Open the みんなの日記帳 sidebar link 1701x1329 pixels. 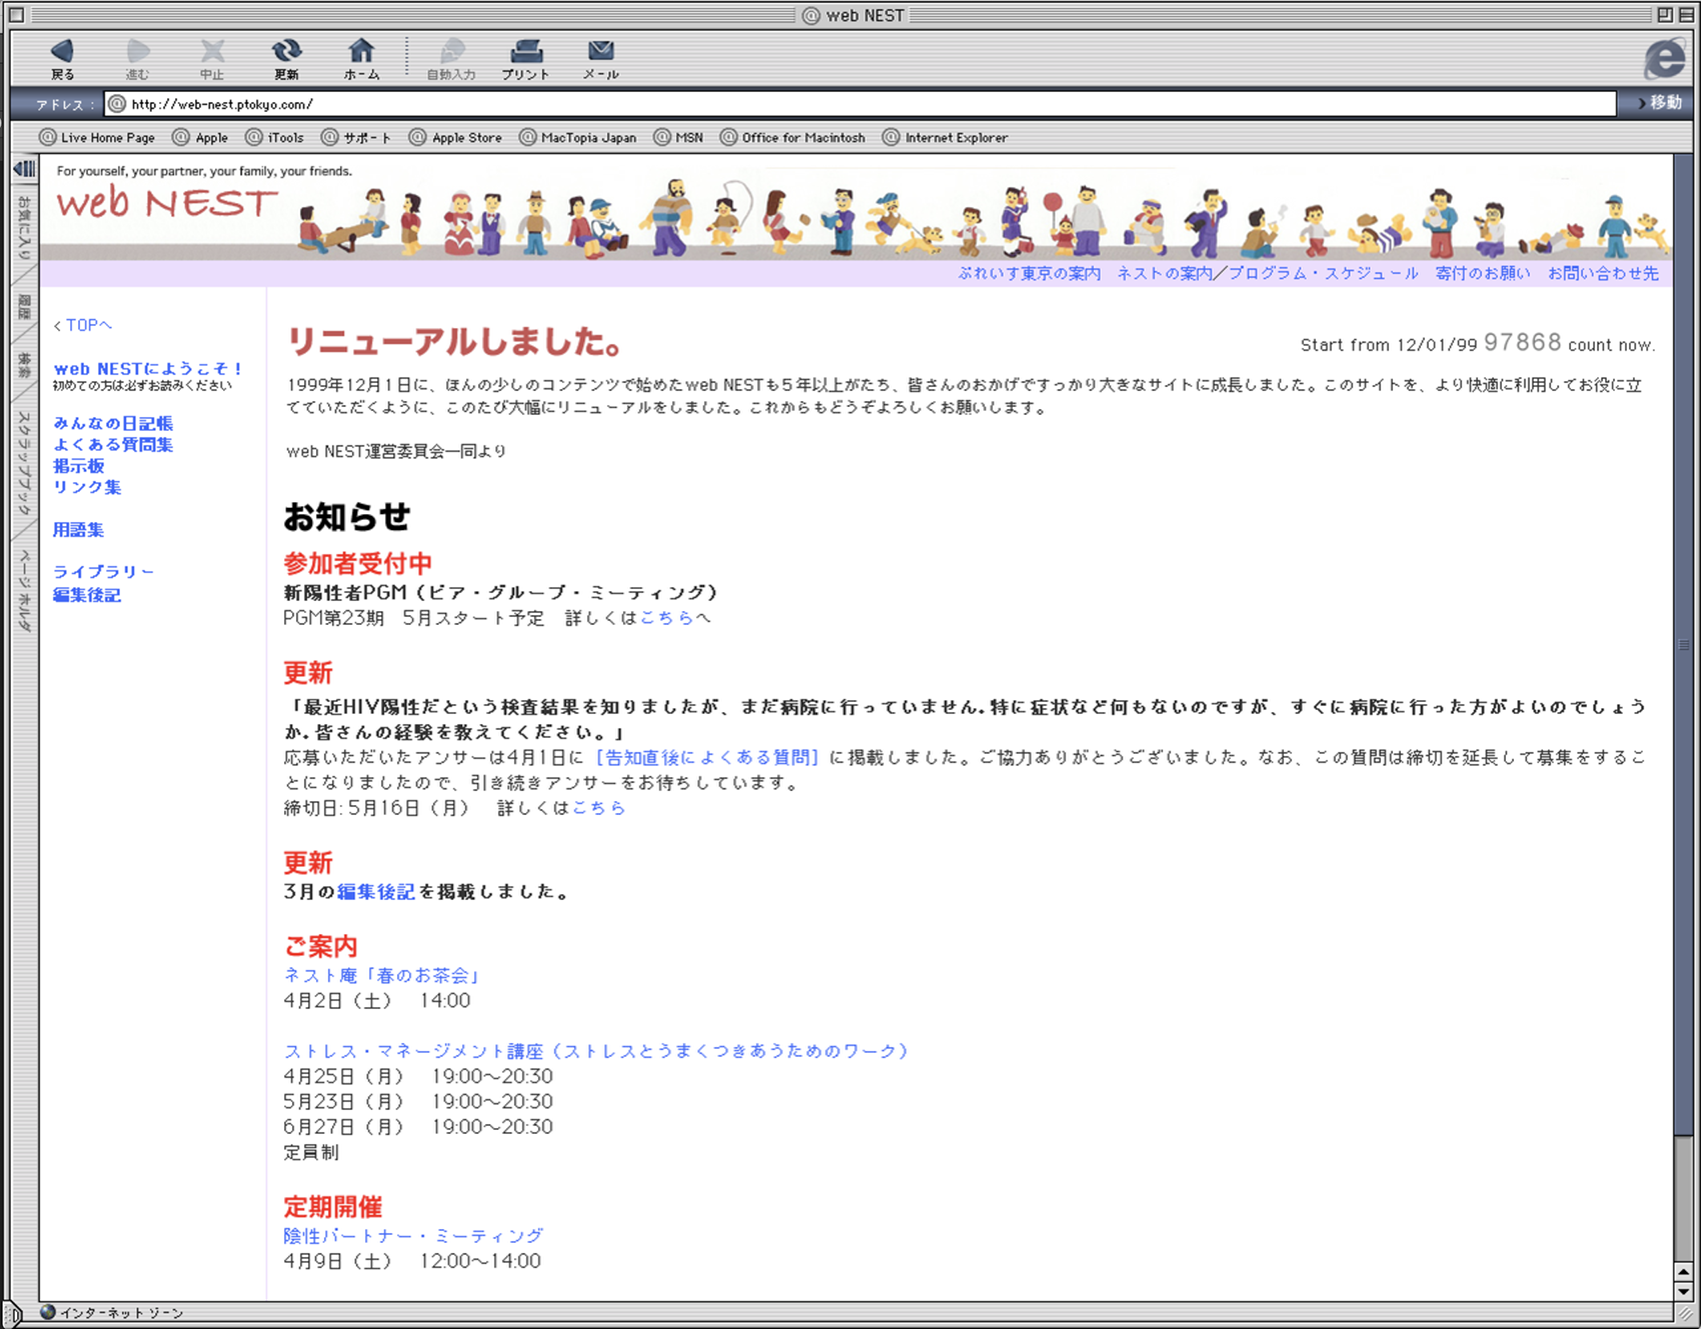113,423
